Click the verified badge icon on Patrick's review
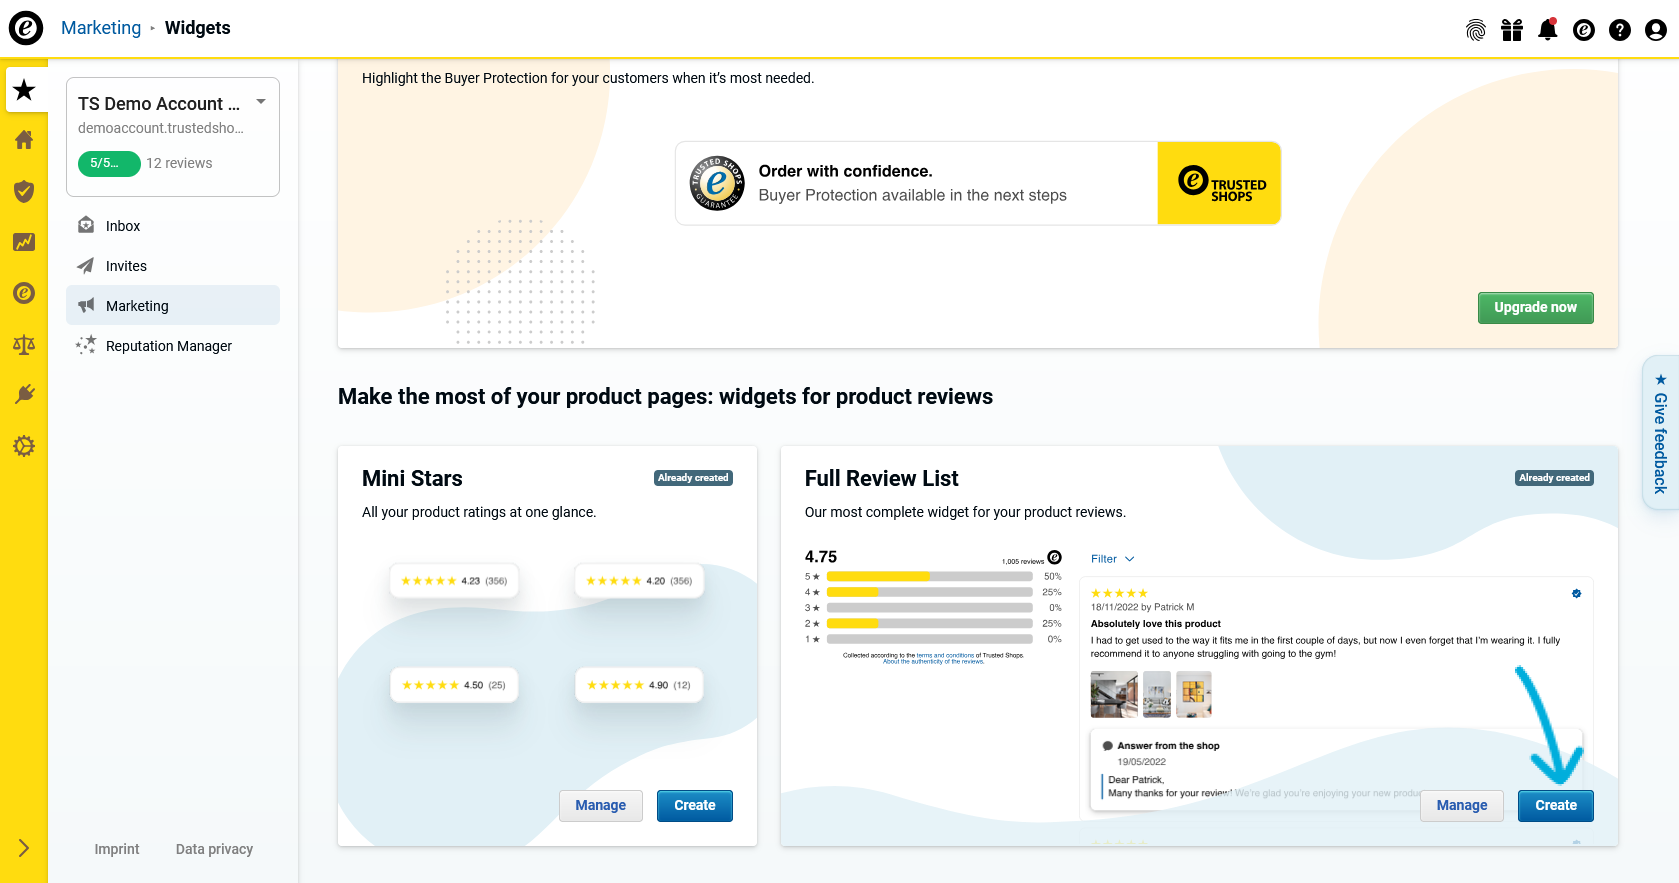 pos(1577,594)
